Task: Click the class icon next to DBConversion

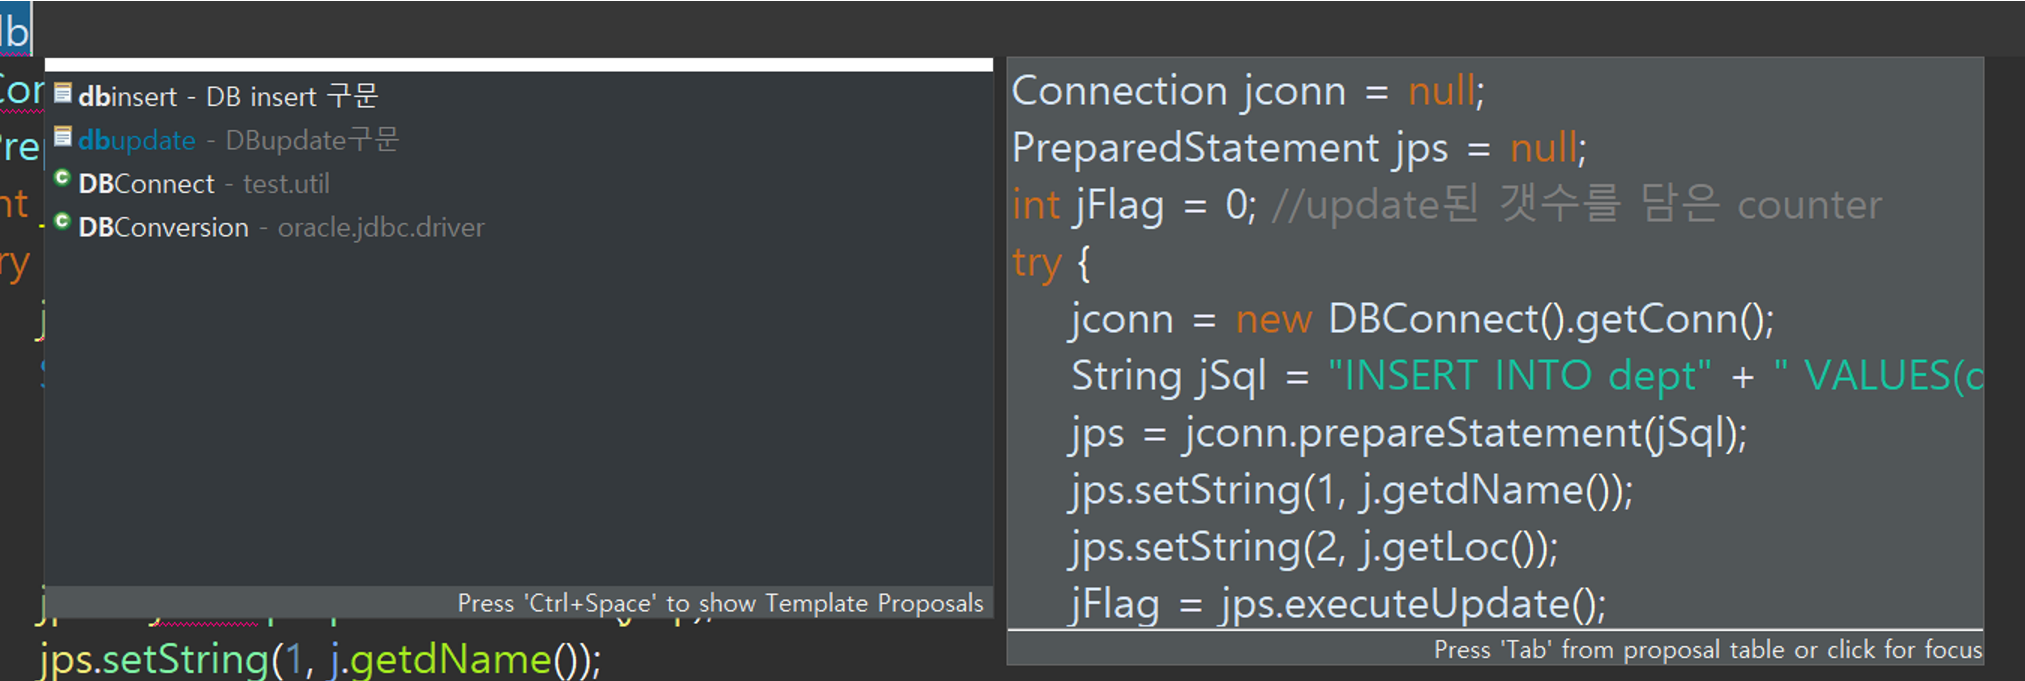Action: pos(64,223)
